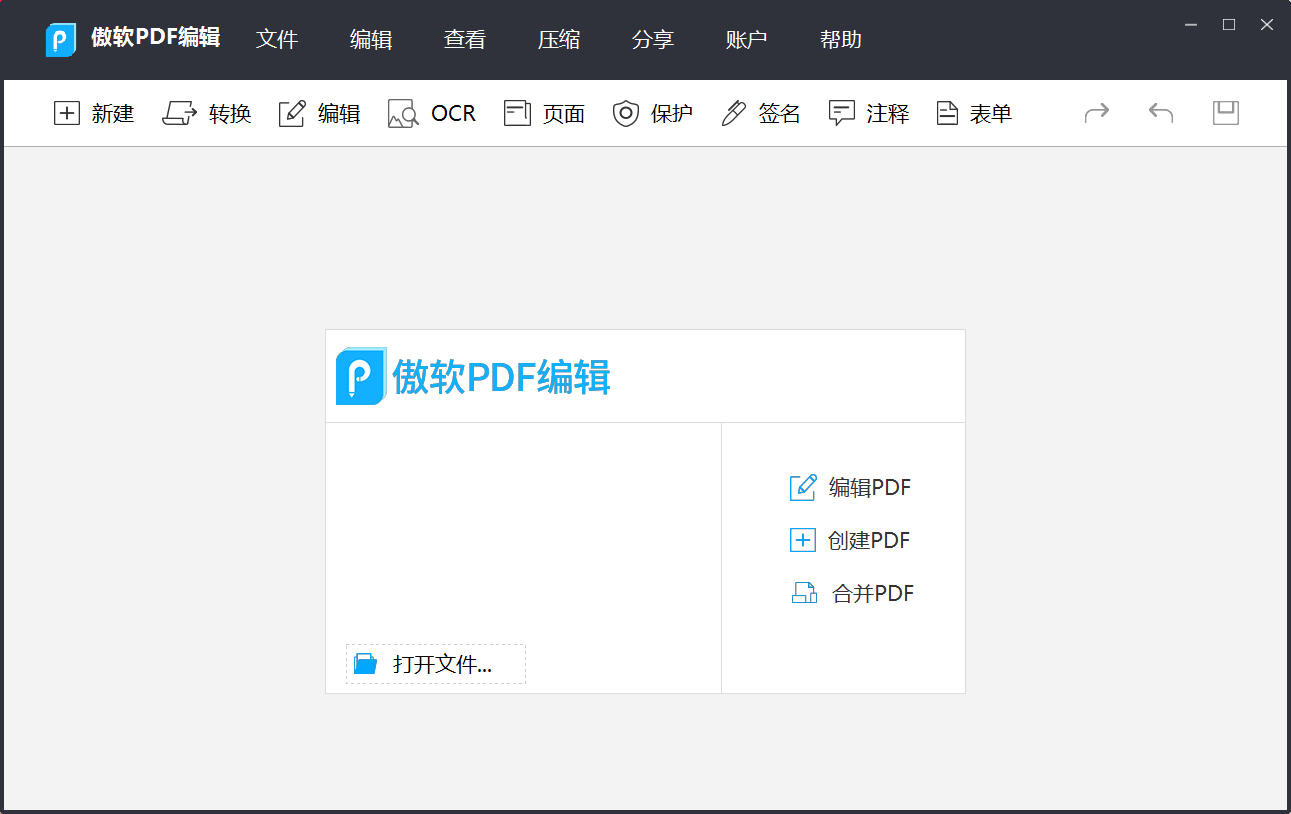The height and width of the screenshot is (814, 1291).
Task: Click the 注释 comment bubble icon
Action: (x=842, y=113)
